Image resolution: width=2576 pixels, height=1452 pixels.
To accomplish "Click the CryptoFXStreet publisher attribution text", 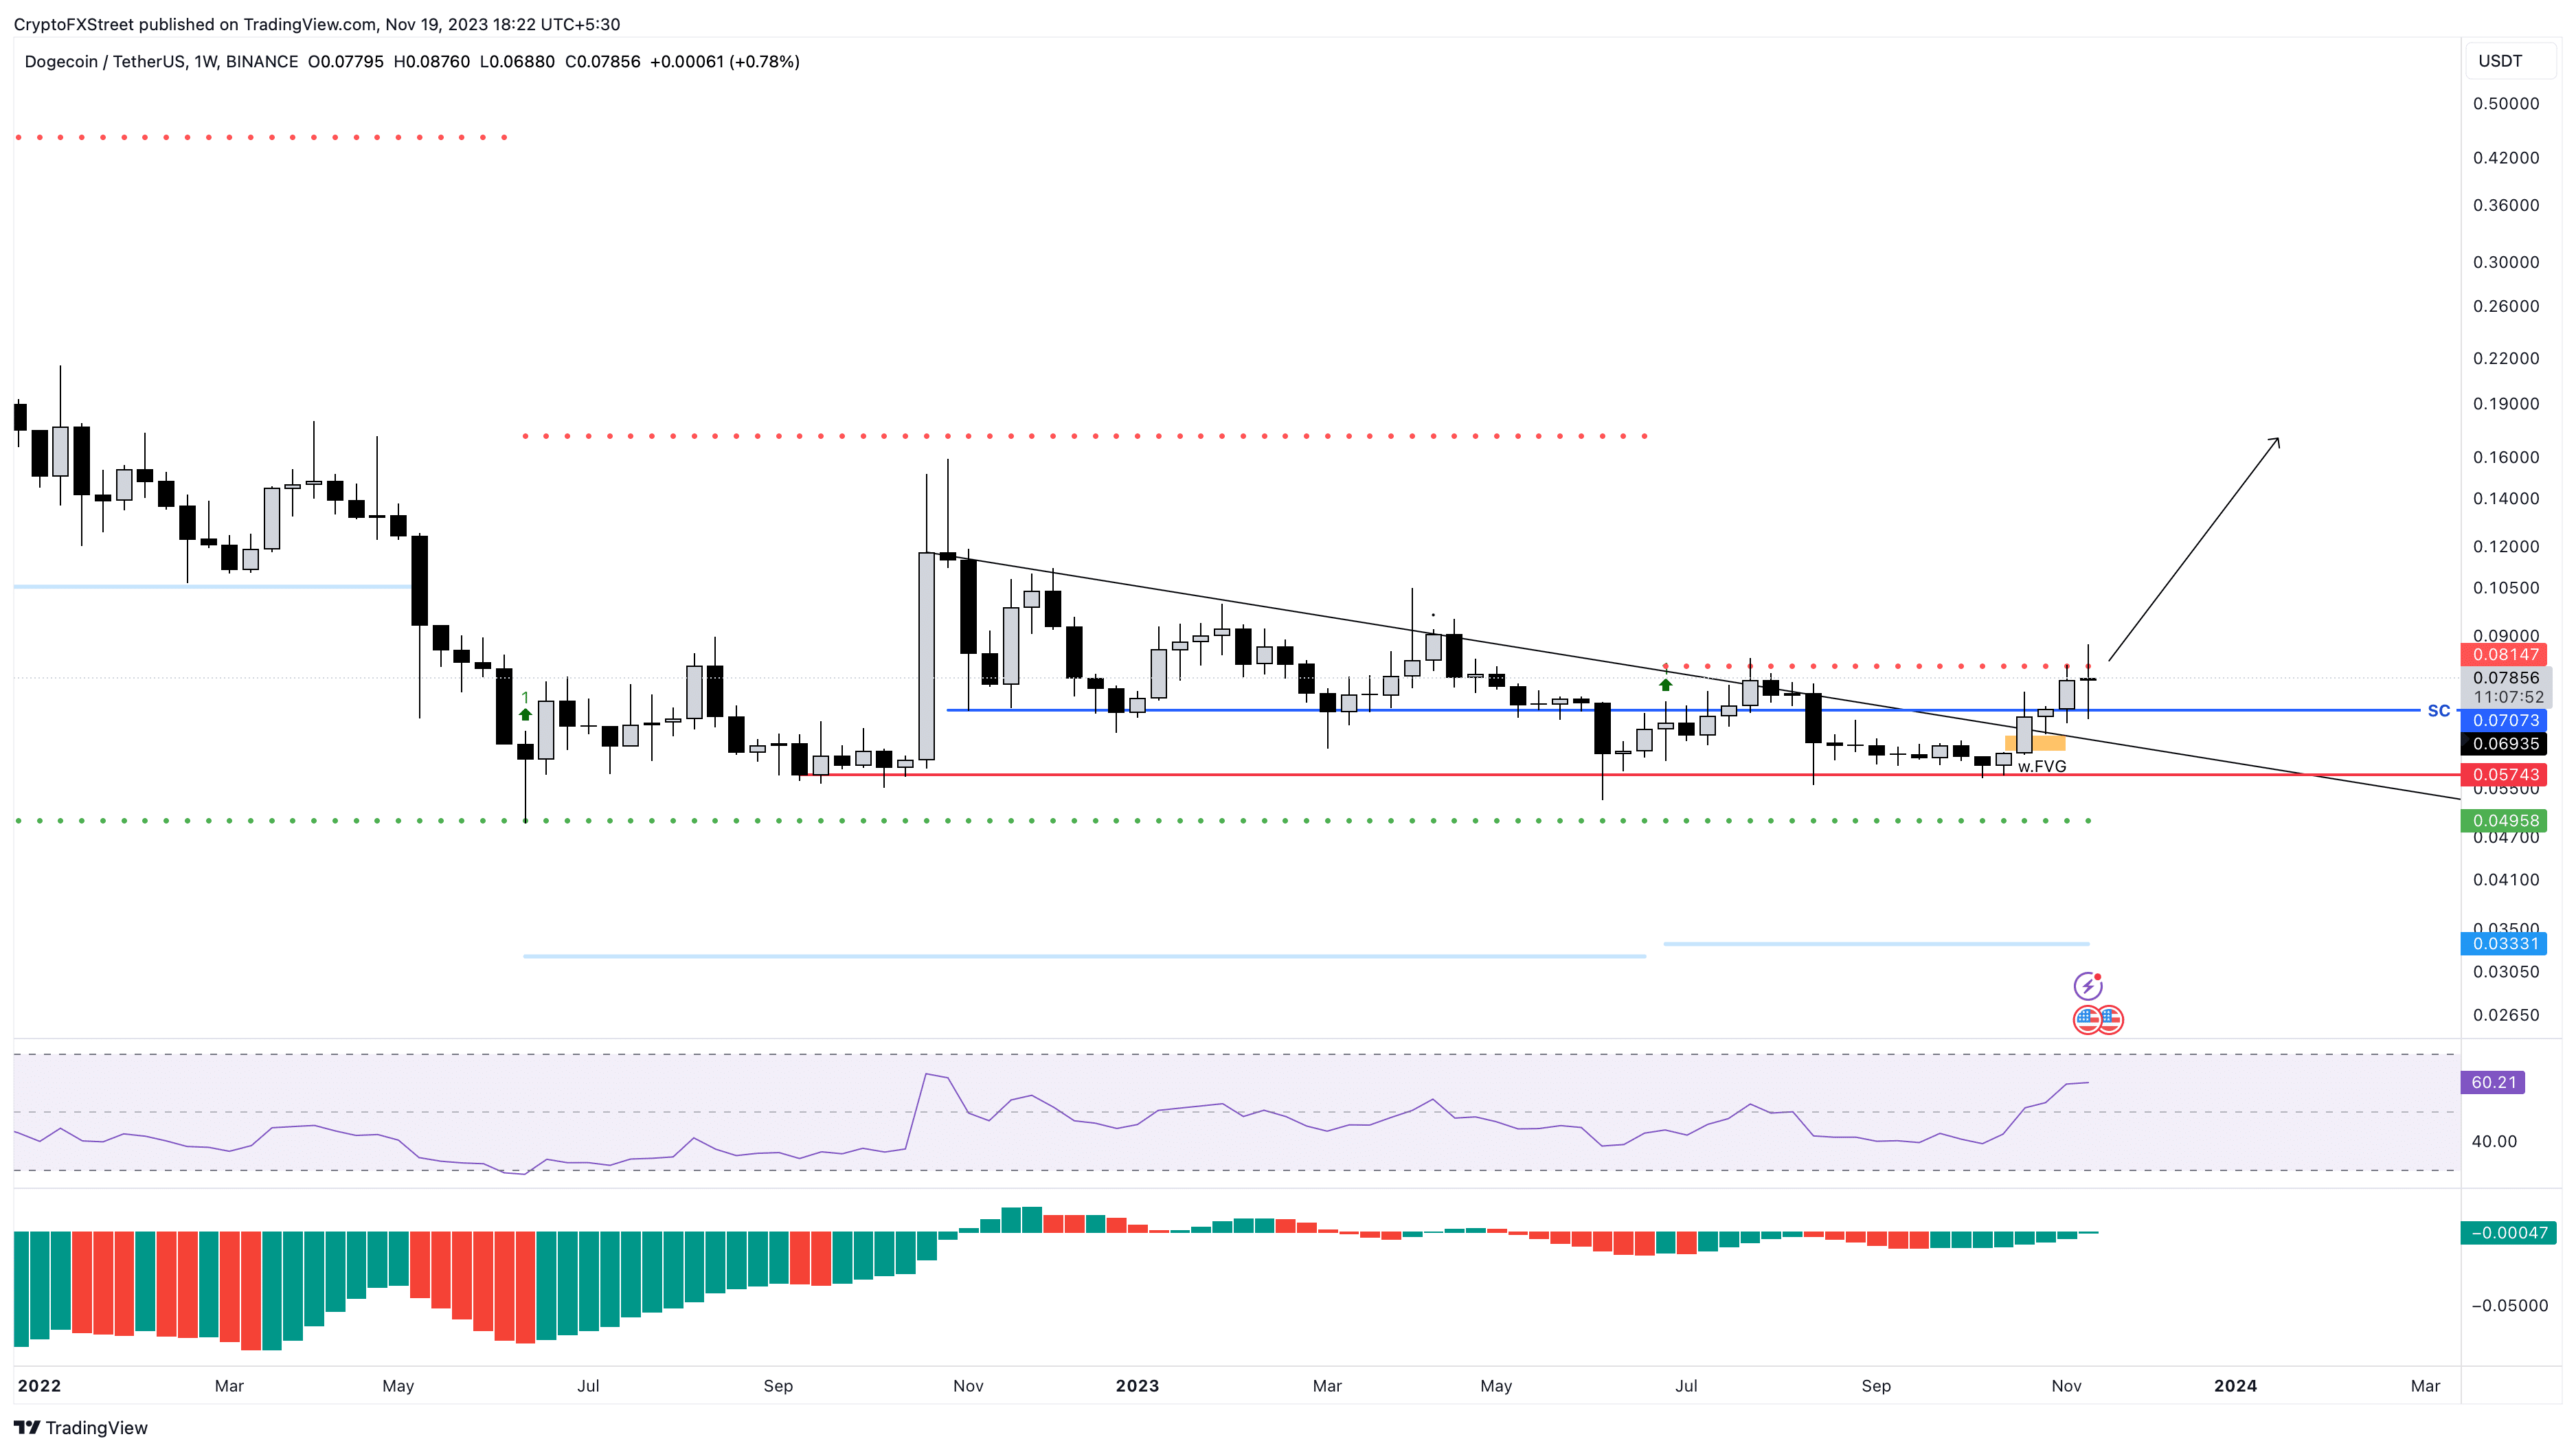I will pyautogui.click(x=317, y=24).
